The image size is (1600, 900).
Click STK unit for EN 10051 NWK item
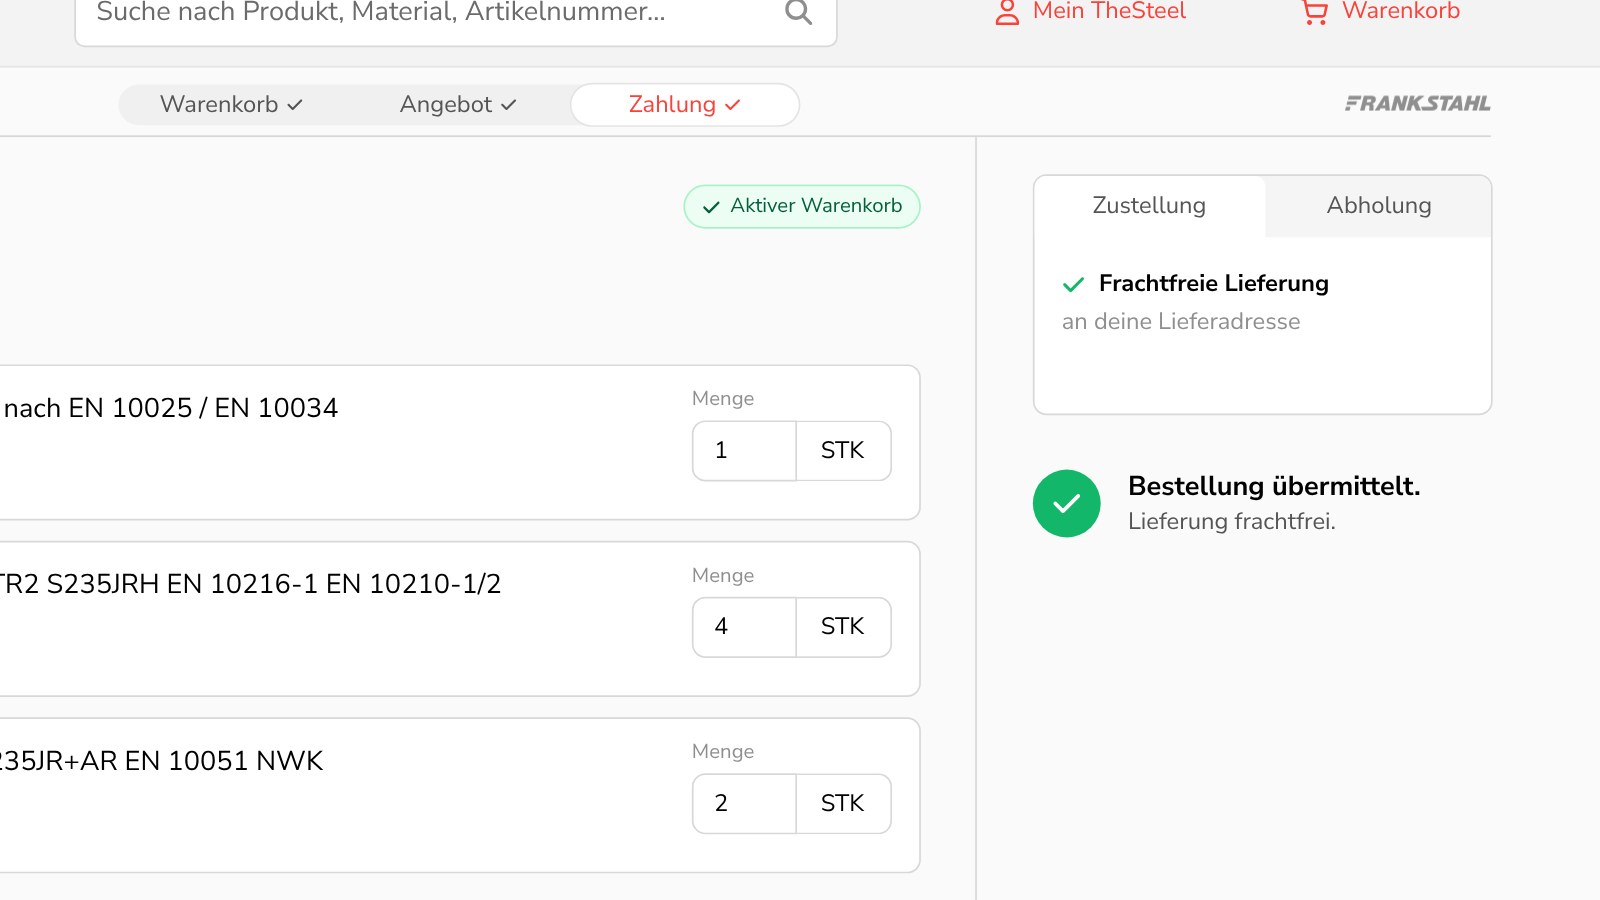point(843,804)
